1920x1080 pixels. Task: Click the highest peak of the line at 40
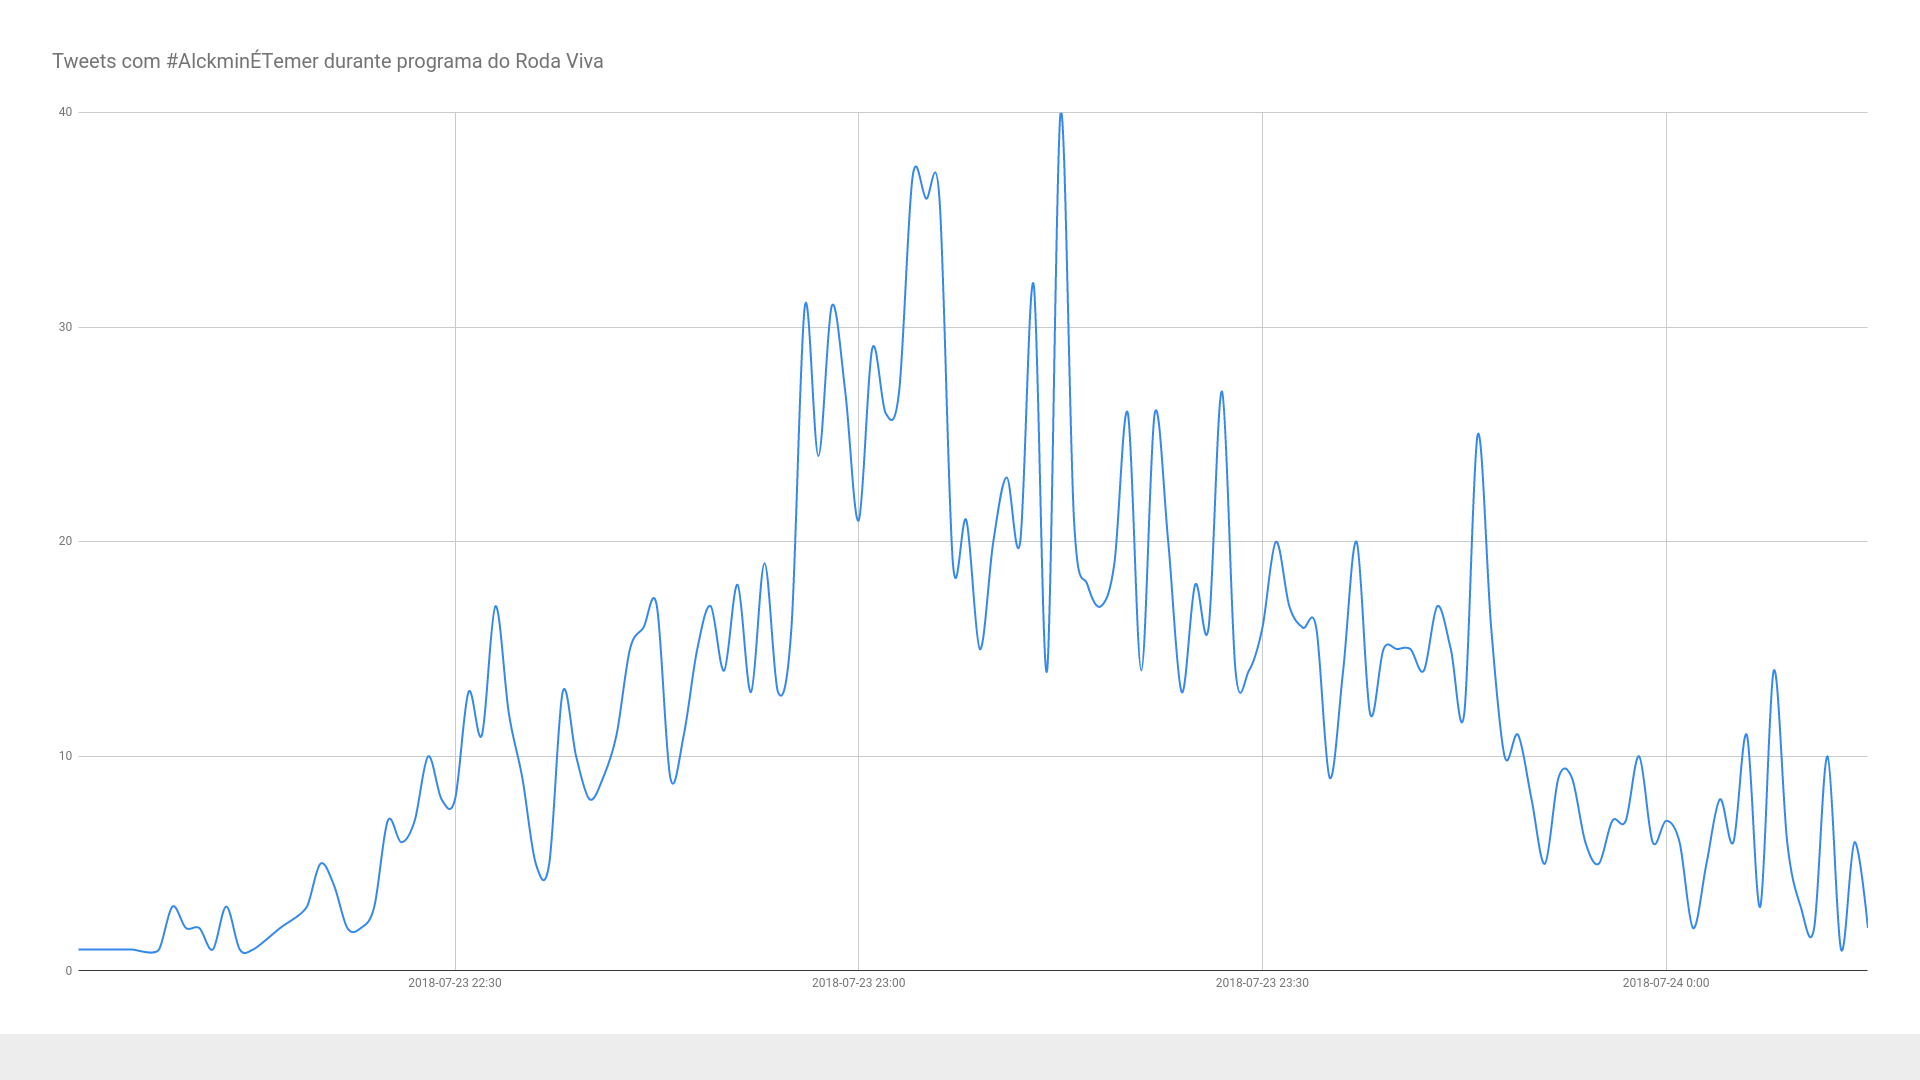point(1061,114)
